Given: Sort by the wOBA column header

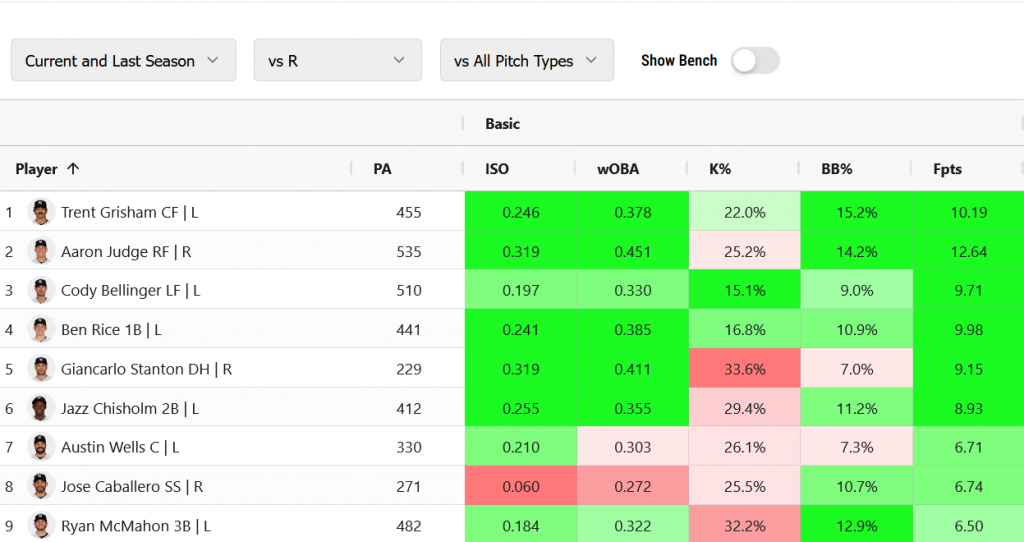Looking at the screenshot, I should 618,169.
